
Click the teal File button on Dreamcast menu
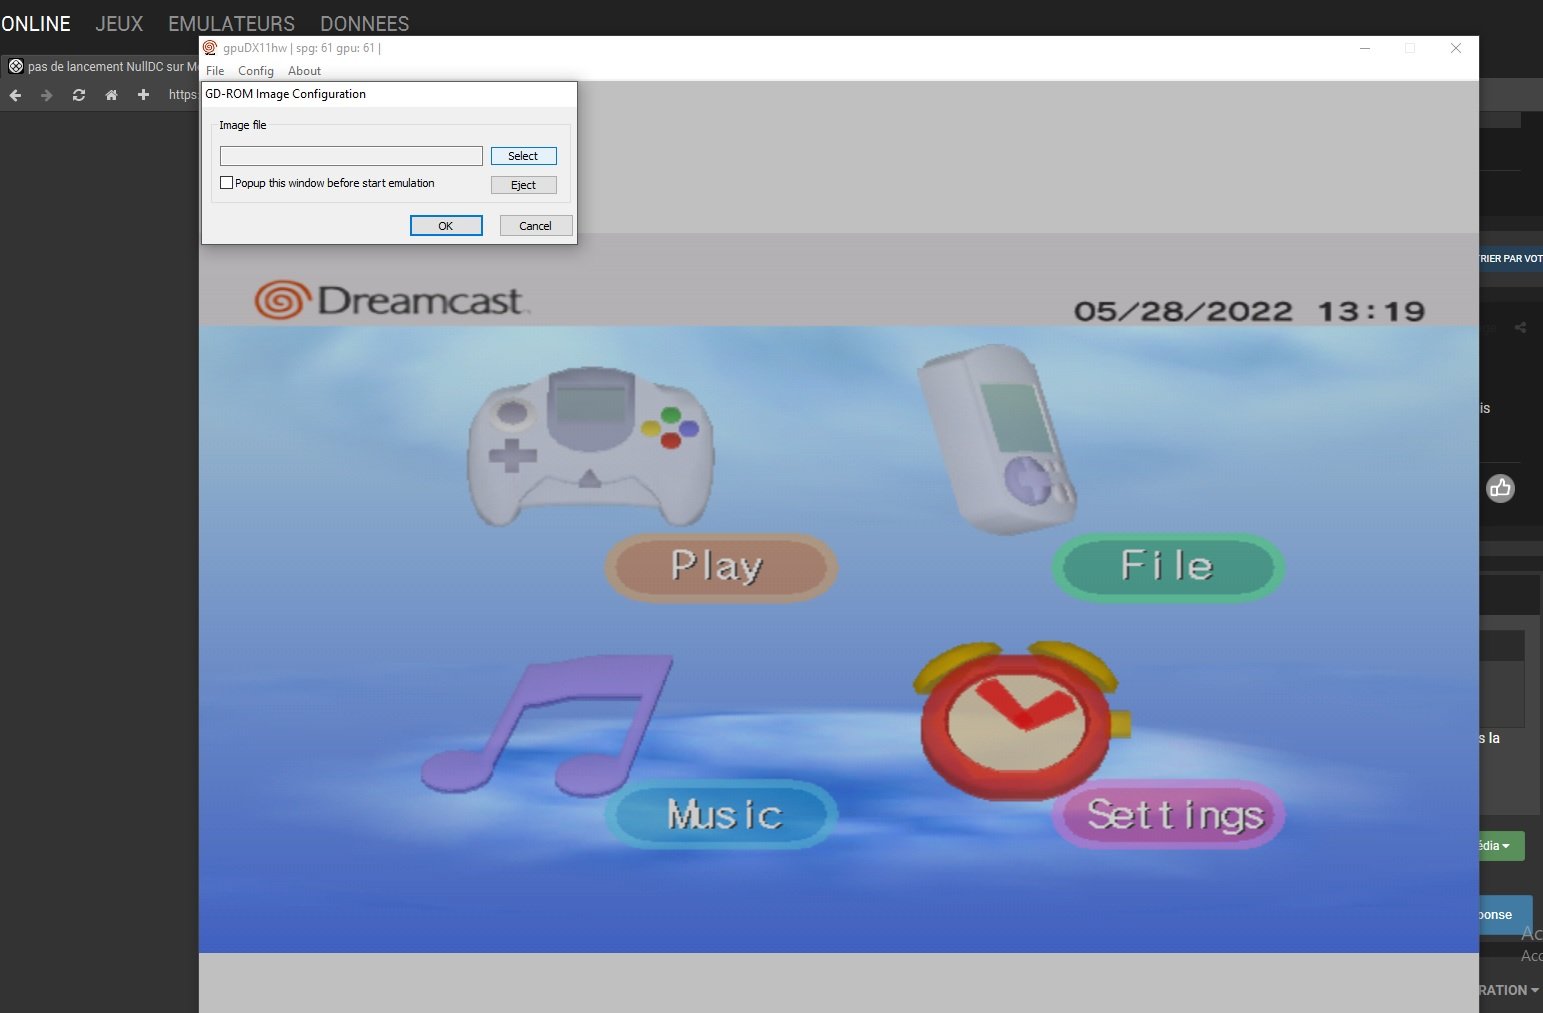point(1168,567)
